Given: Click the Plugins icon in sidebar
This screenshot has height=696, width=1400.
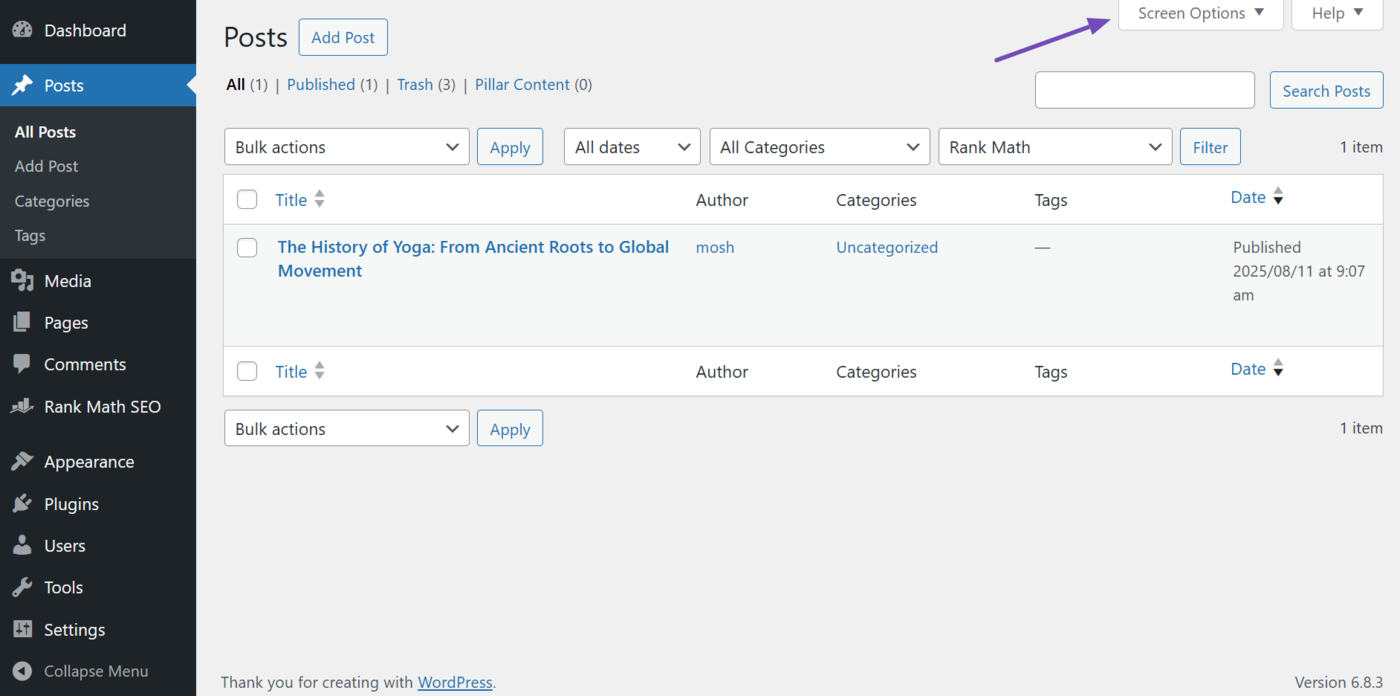Looking at the screenshot, I should click(x=21, y=503).
